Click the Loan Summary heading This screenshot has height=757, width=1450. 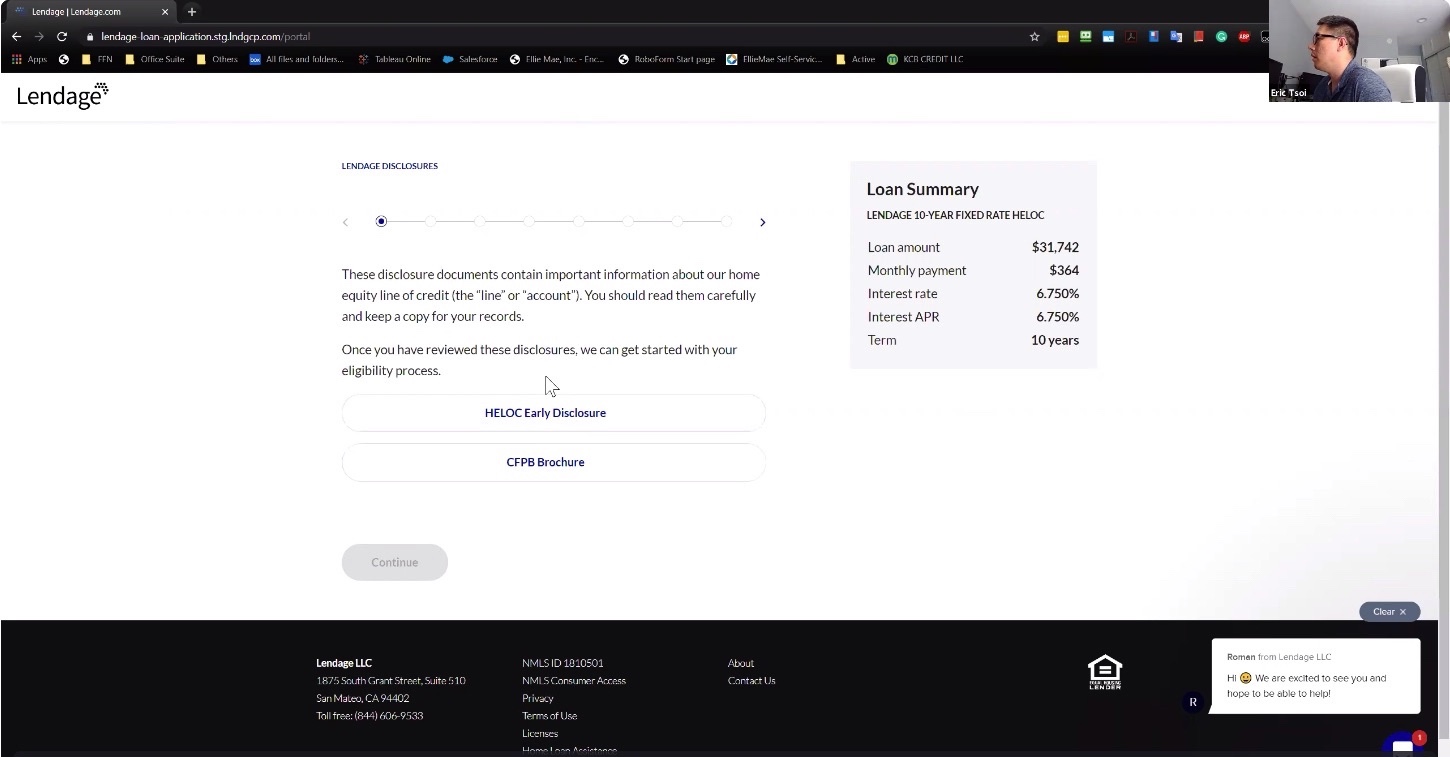pos(922,189)
